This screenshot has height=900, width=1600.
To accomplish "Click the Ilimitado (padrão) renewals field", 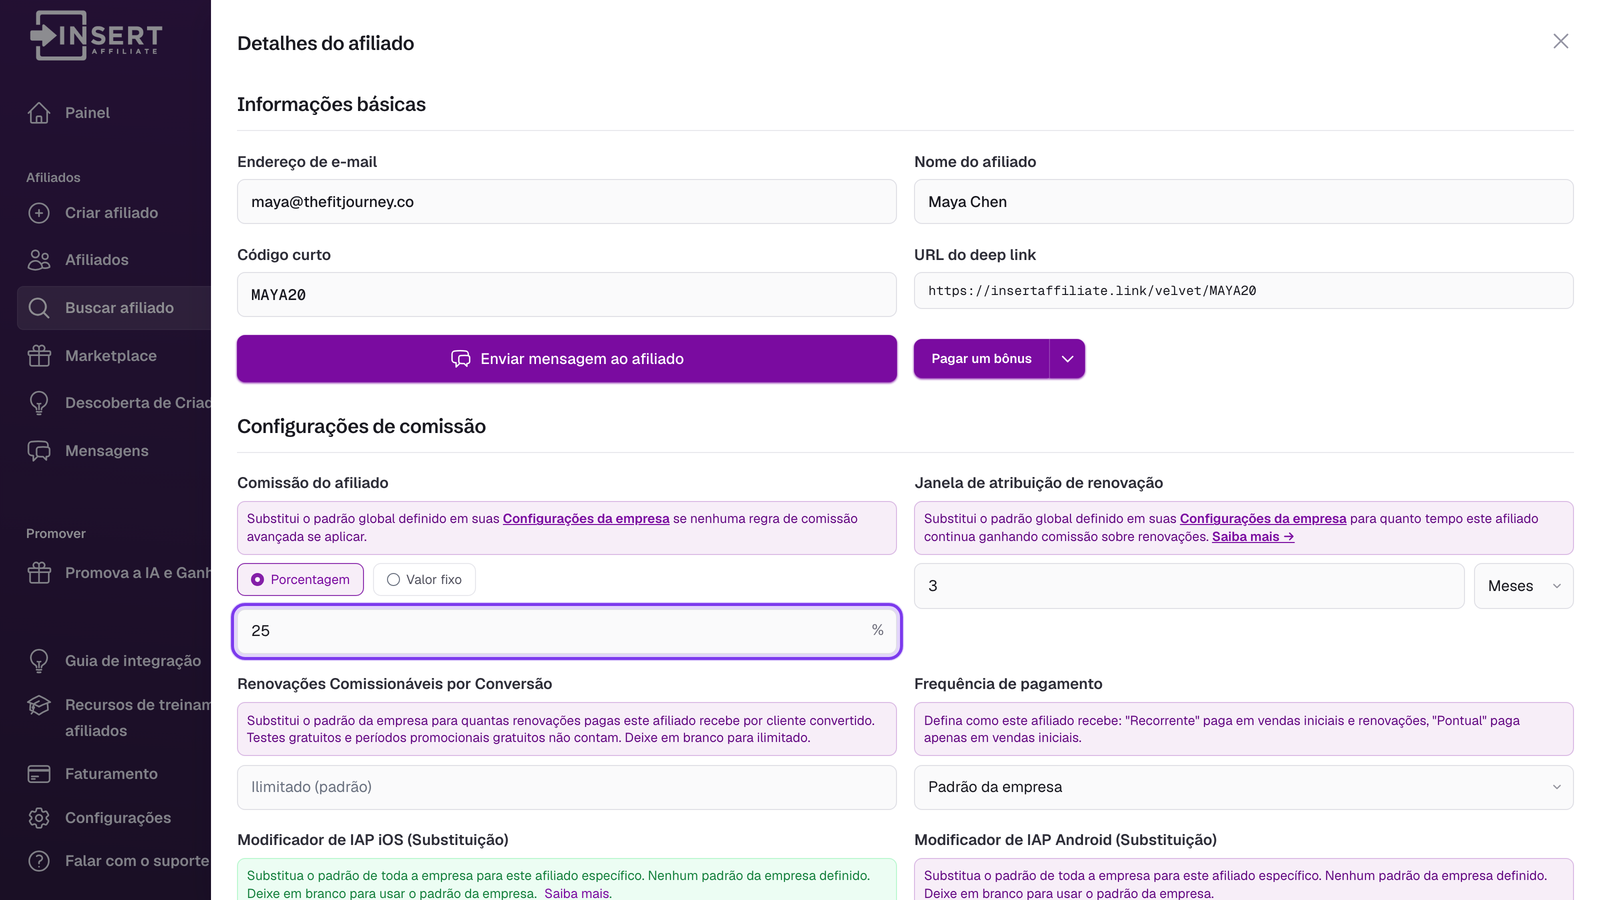I will pos(567,787).
